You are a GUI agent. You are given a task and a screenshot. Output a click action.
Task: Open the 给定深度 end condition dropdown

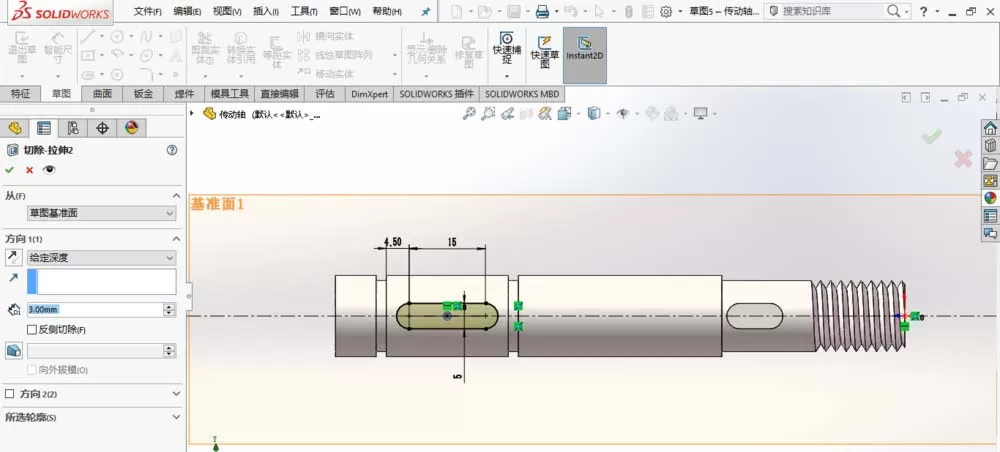pyautogui.click(x=101, y=258)
